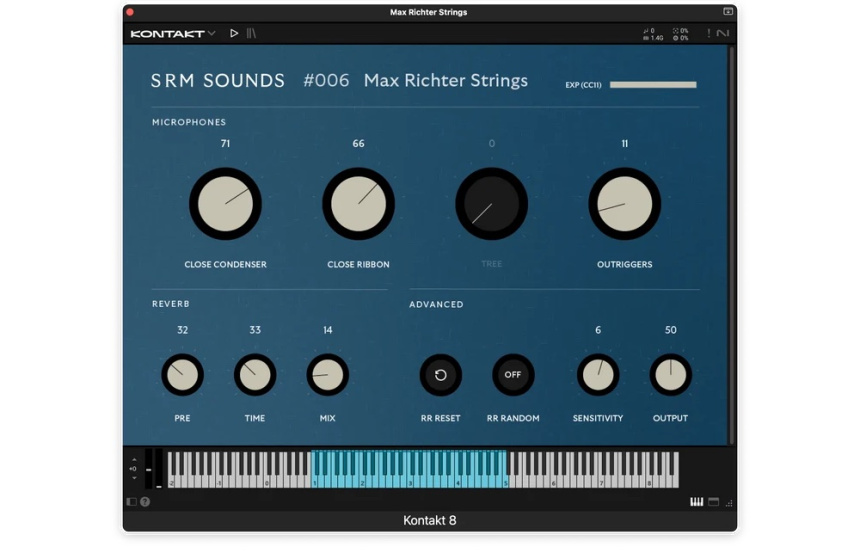Open the library browser icon
860x559 pixels.
pos(251,33)
